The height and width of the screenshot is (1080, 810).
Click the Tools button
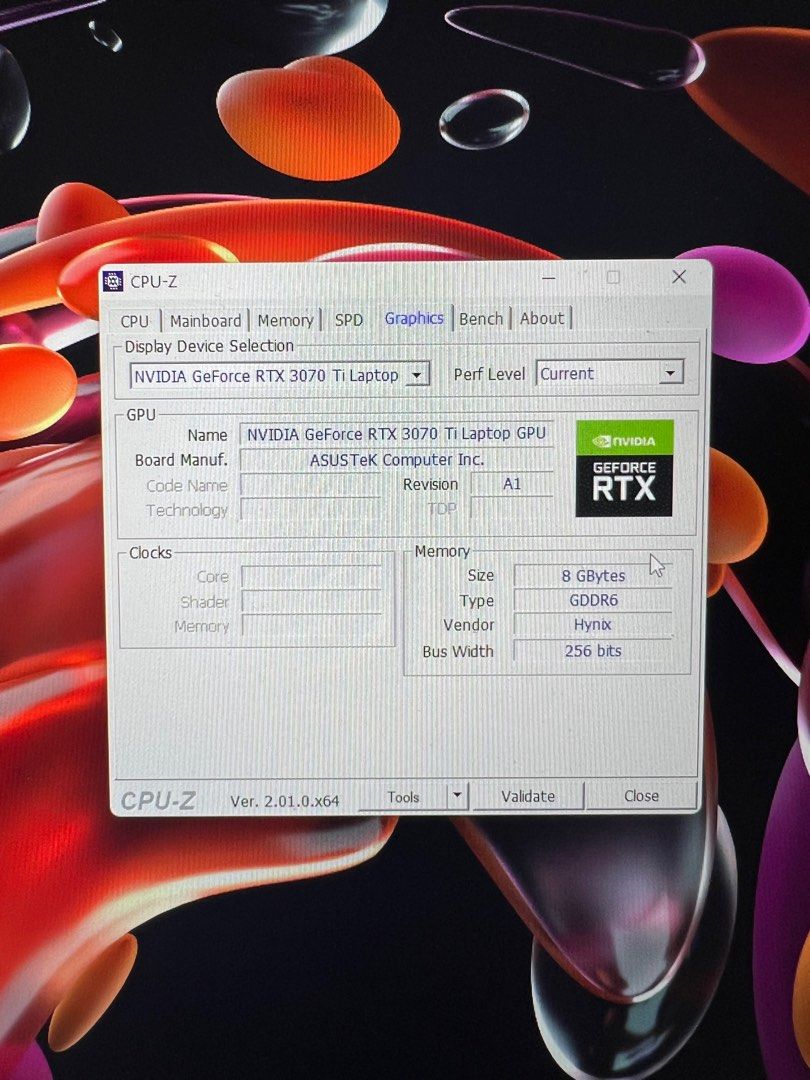point(406,795)
